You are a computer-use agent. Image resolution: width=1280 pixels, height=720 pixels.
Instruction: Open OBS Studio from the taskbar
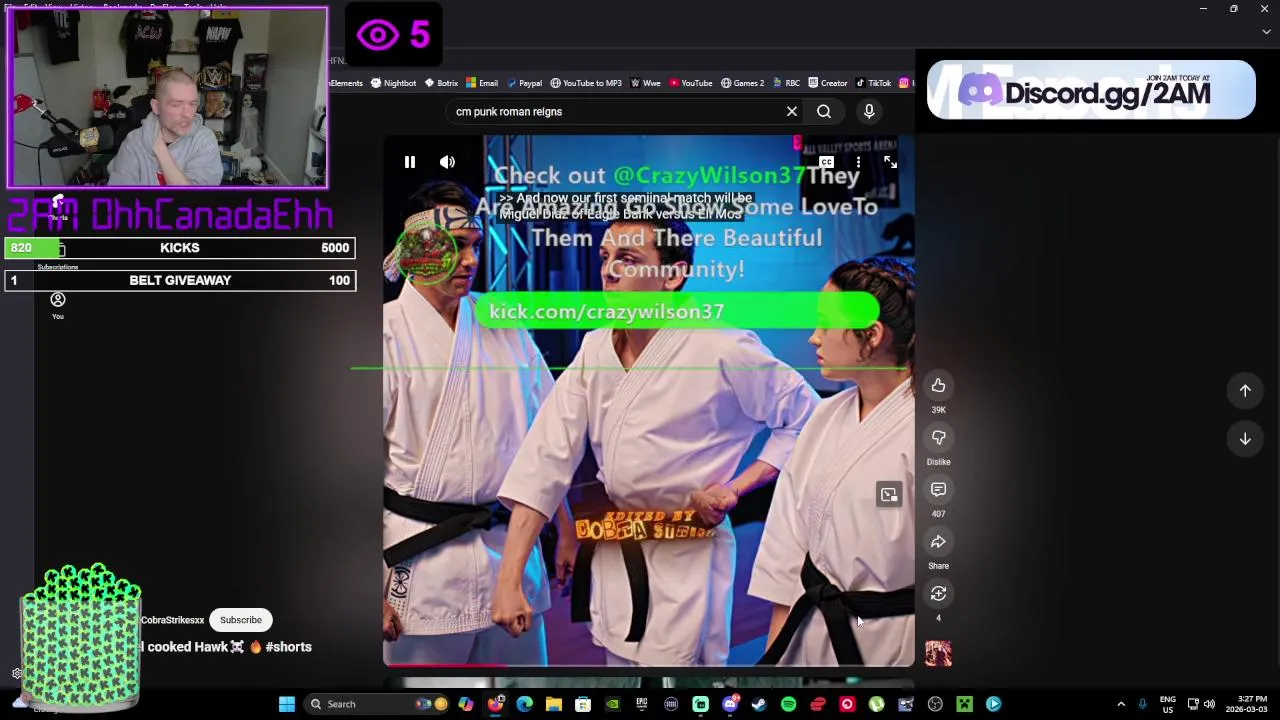(x=935, y=704)
